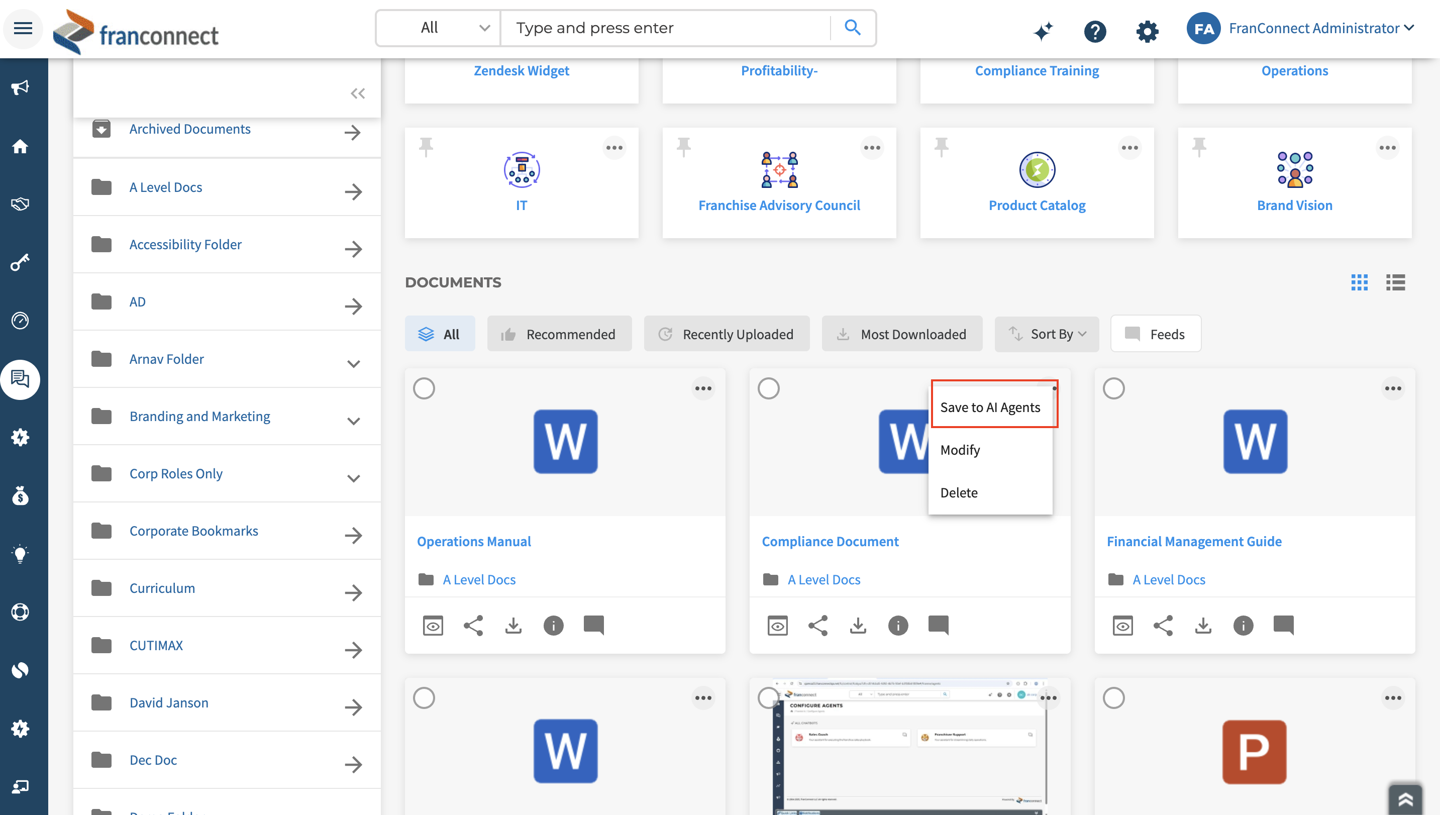Open the Sort By dropdown

1047,334
